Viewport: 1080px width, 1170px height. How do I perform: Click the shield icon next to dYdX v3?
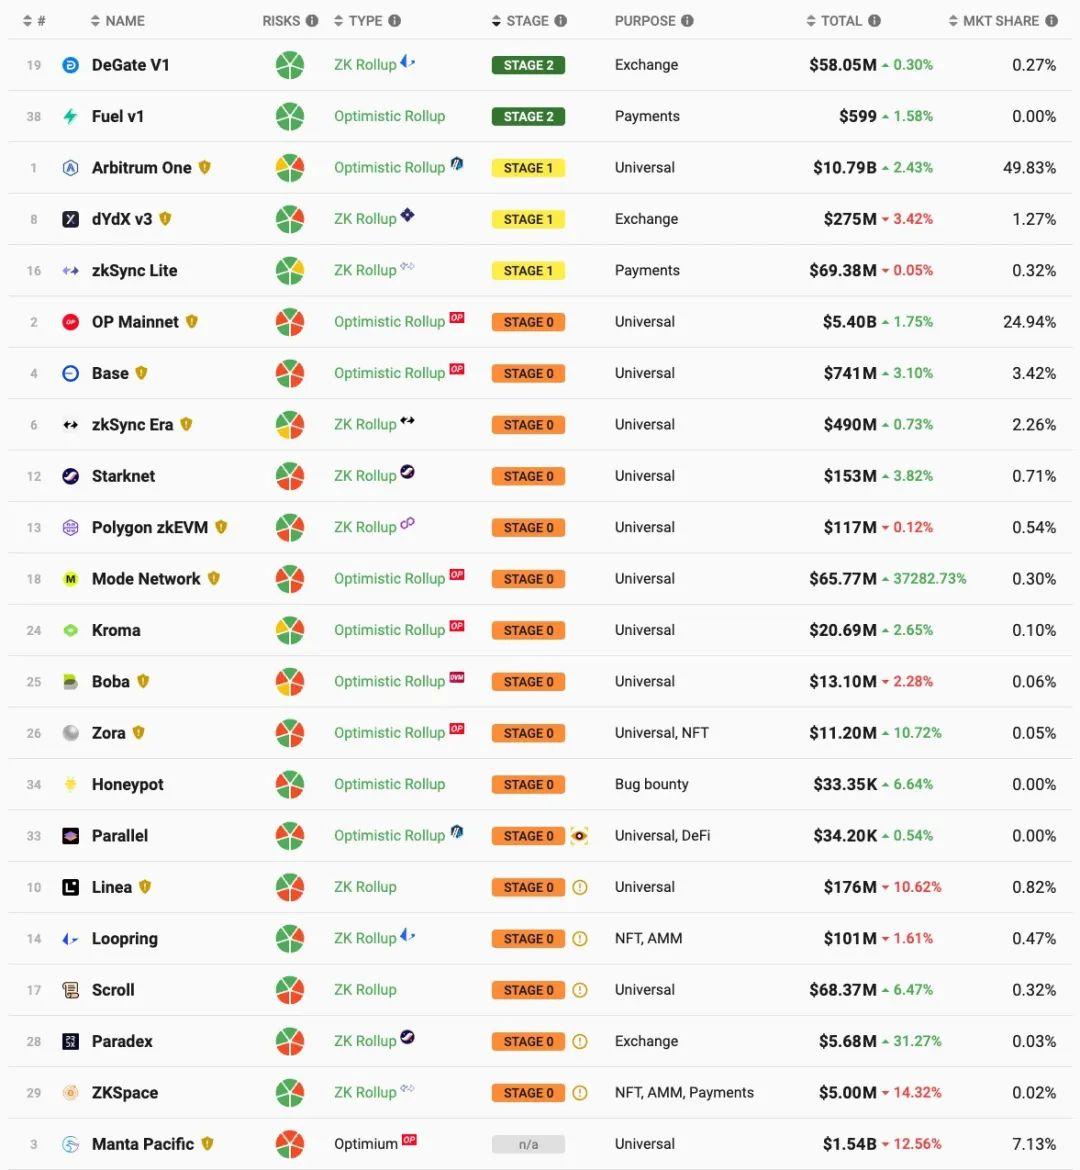coord(166,219)
